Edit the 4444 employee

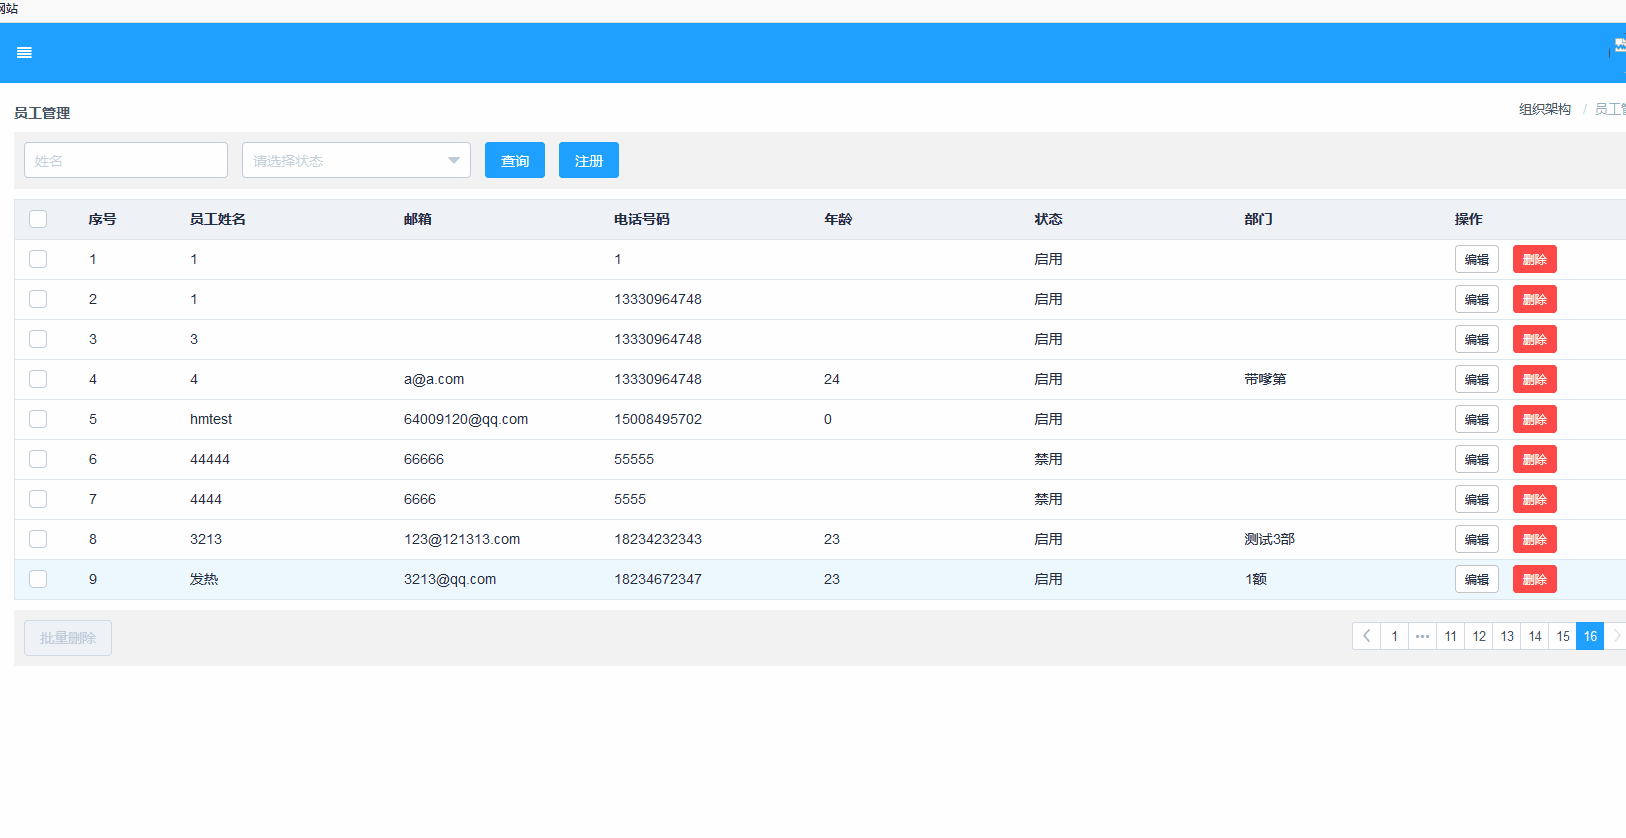click(1477, 499)
